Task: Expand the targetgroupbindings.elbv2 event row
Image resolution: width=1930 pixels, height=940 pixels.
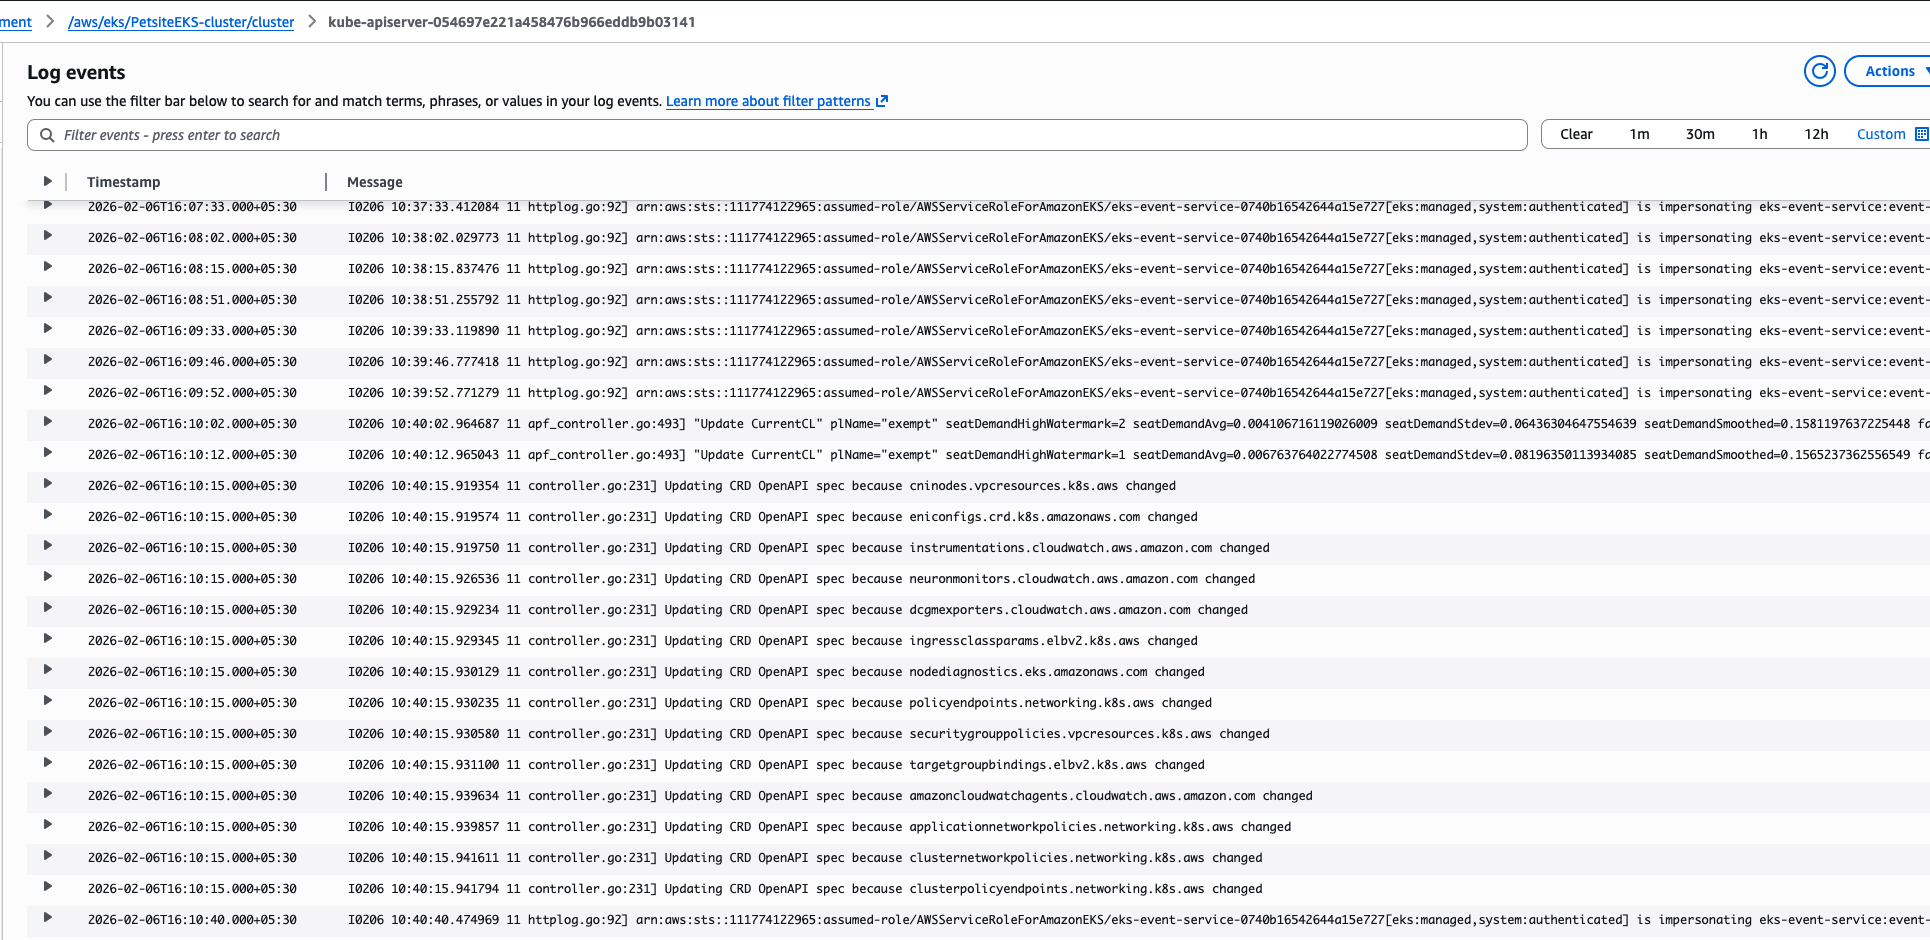Action: point(47,763)
